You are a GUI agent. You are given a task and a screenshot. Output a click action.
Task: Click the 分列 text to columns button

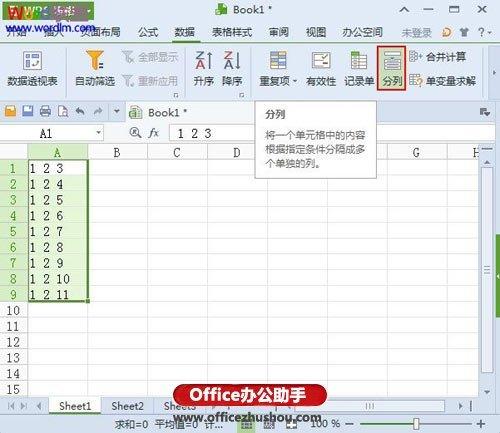pyautogui.click(x=391, y=69)
